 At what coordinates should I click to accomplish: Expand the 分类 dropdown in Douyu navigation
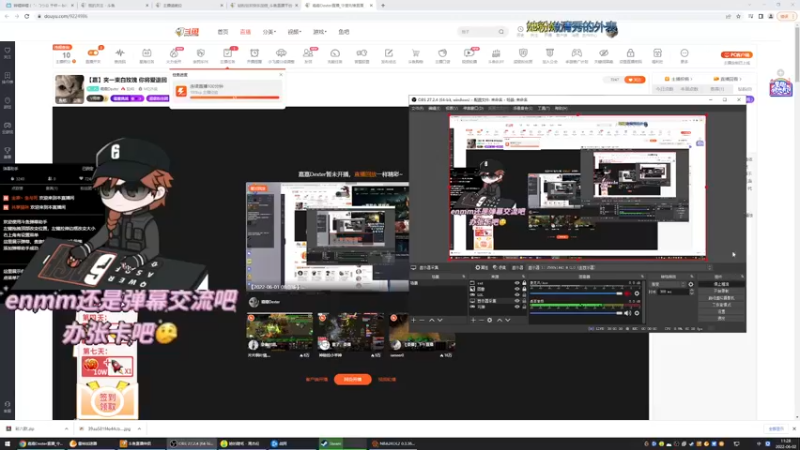[269, 32]
